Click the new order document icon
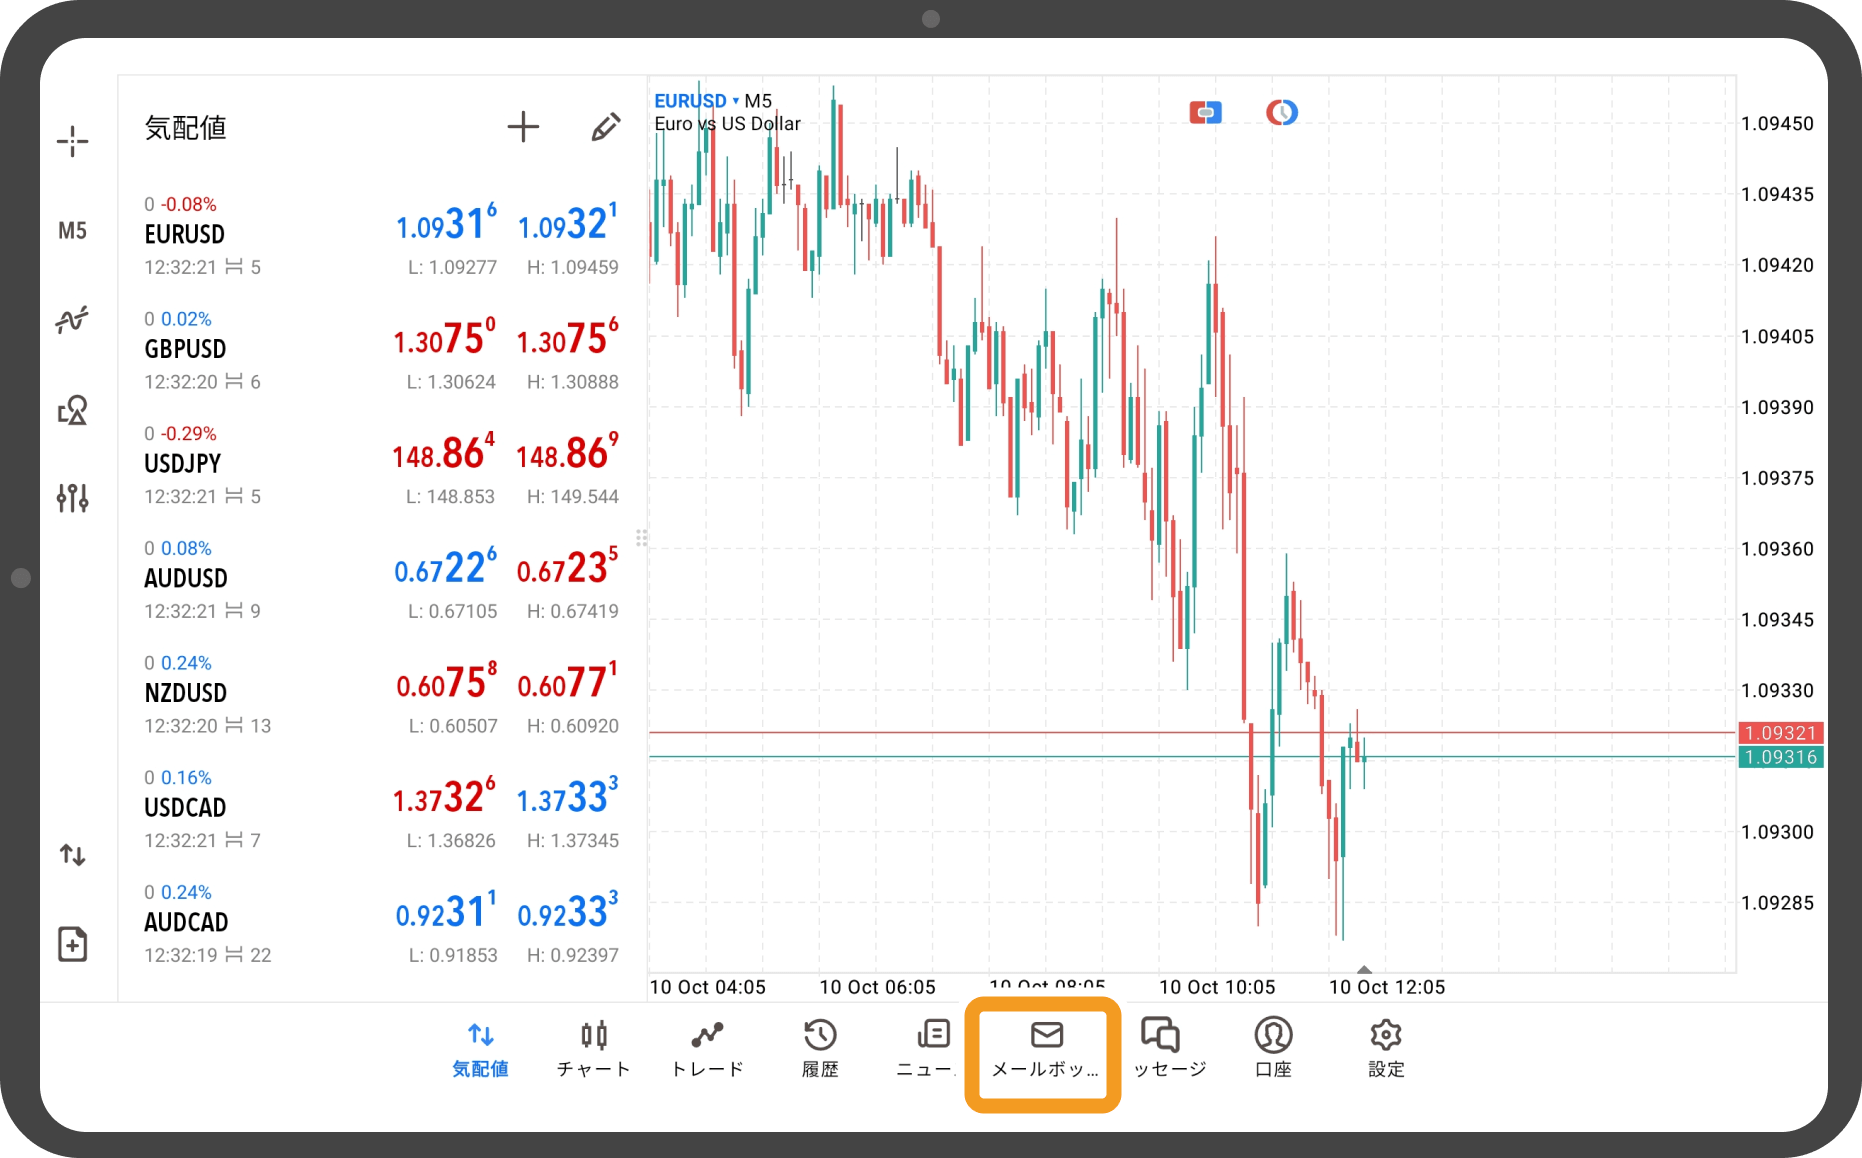Screen dimensions: 1862x1158 72,944
